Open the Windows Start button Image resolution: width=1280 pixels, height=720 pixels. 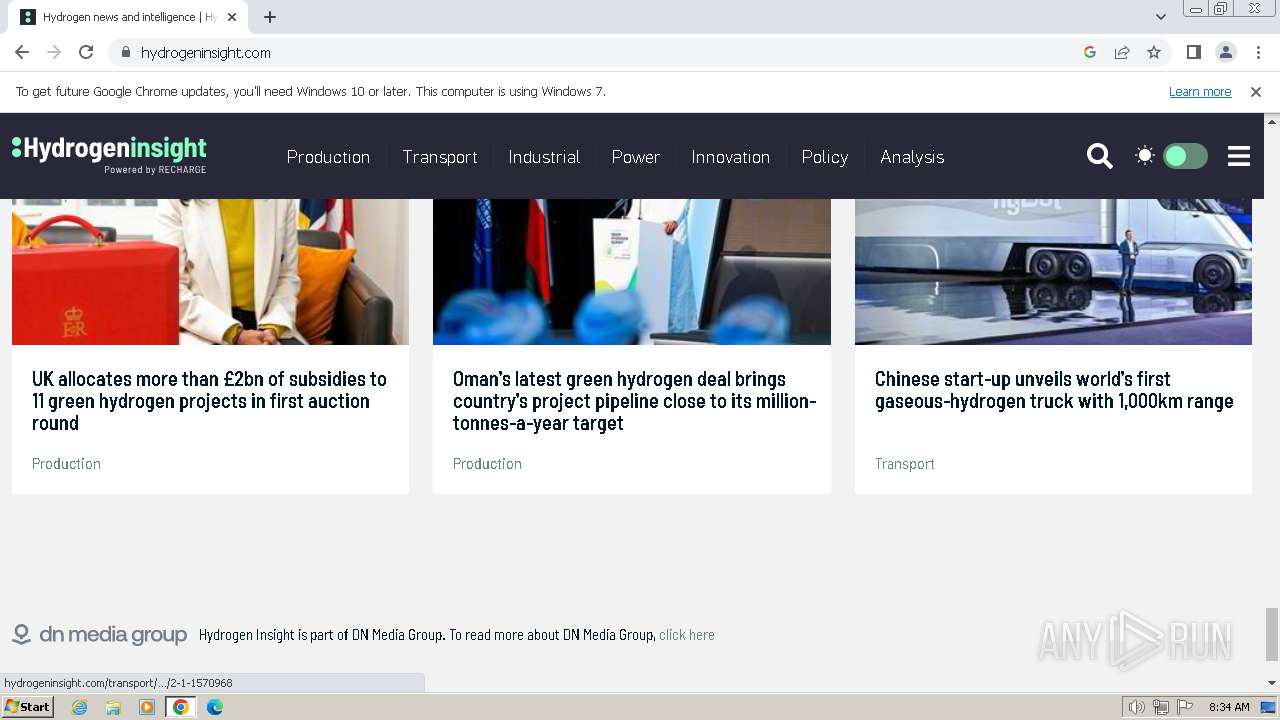[27, 706]
